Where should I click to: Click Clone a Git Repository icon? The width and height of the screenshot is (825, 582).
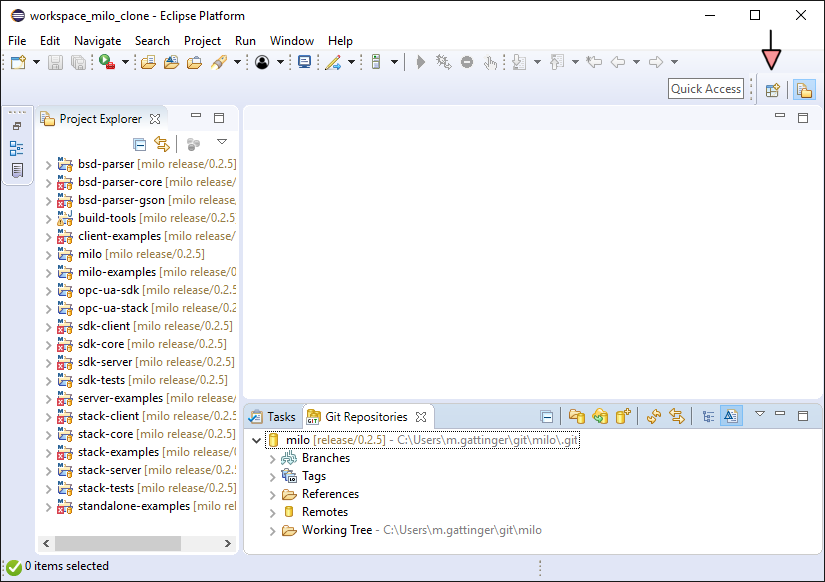click(600, 417)
